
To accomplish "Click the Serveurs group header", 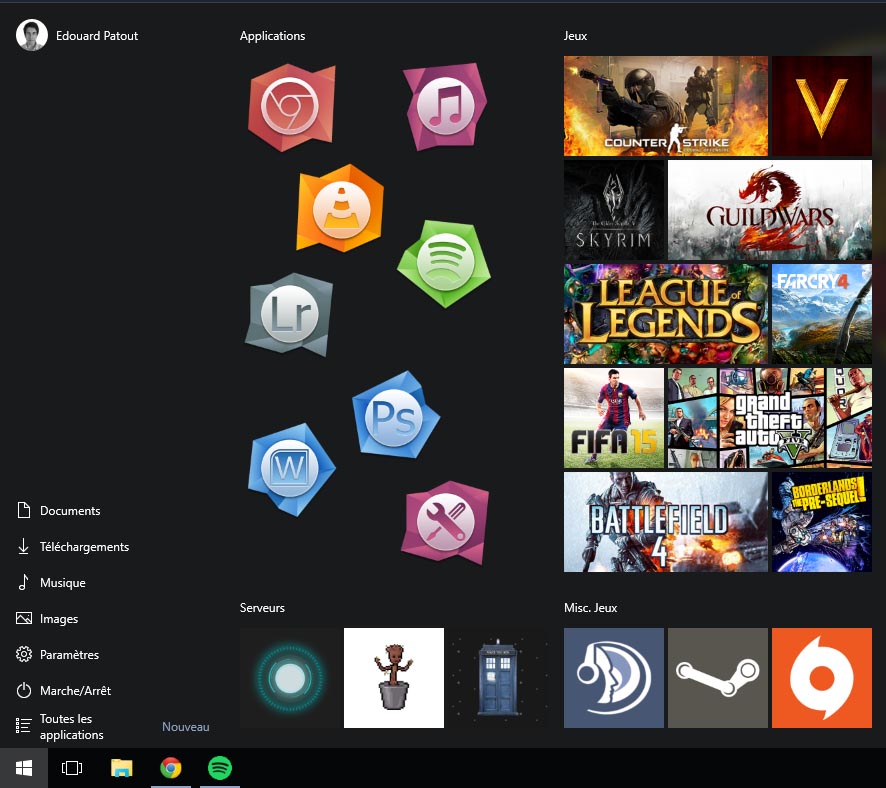I will (262, 608).
